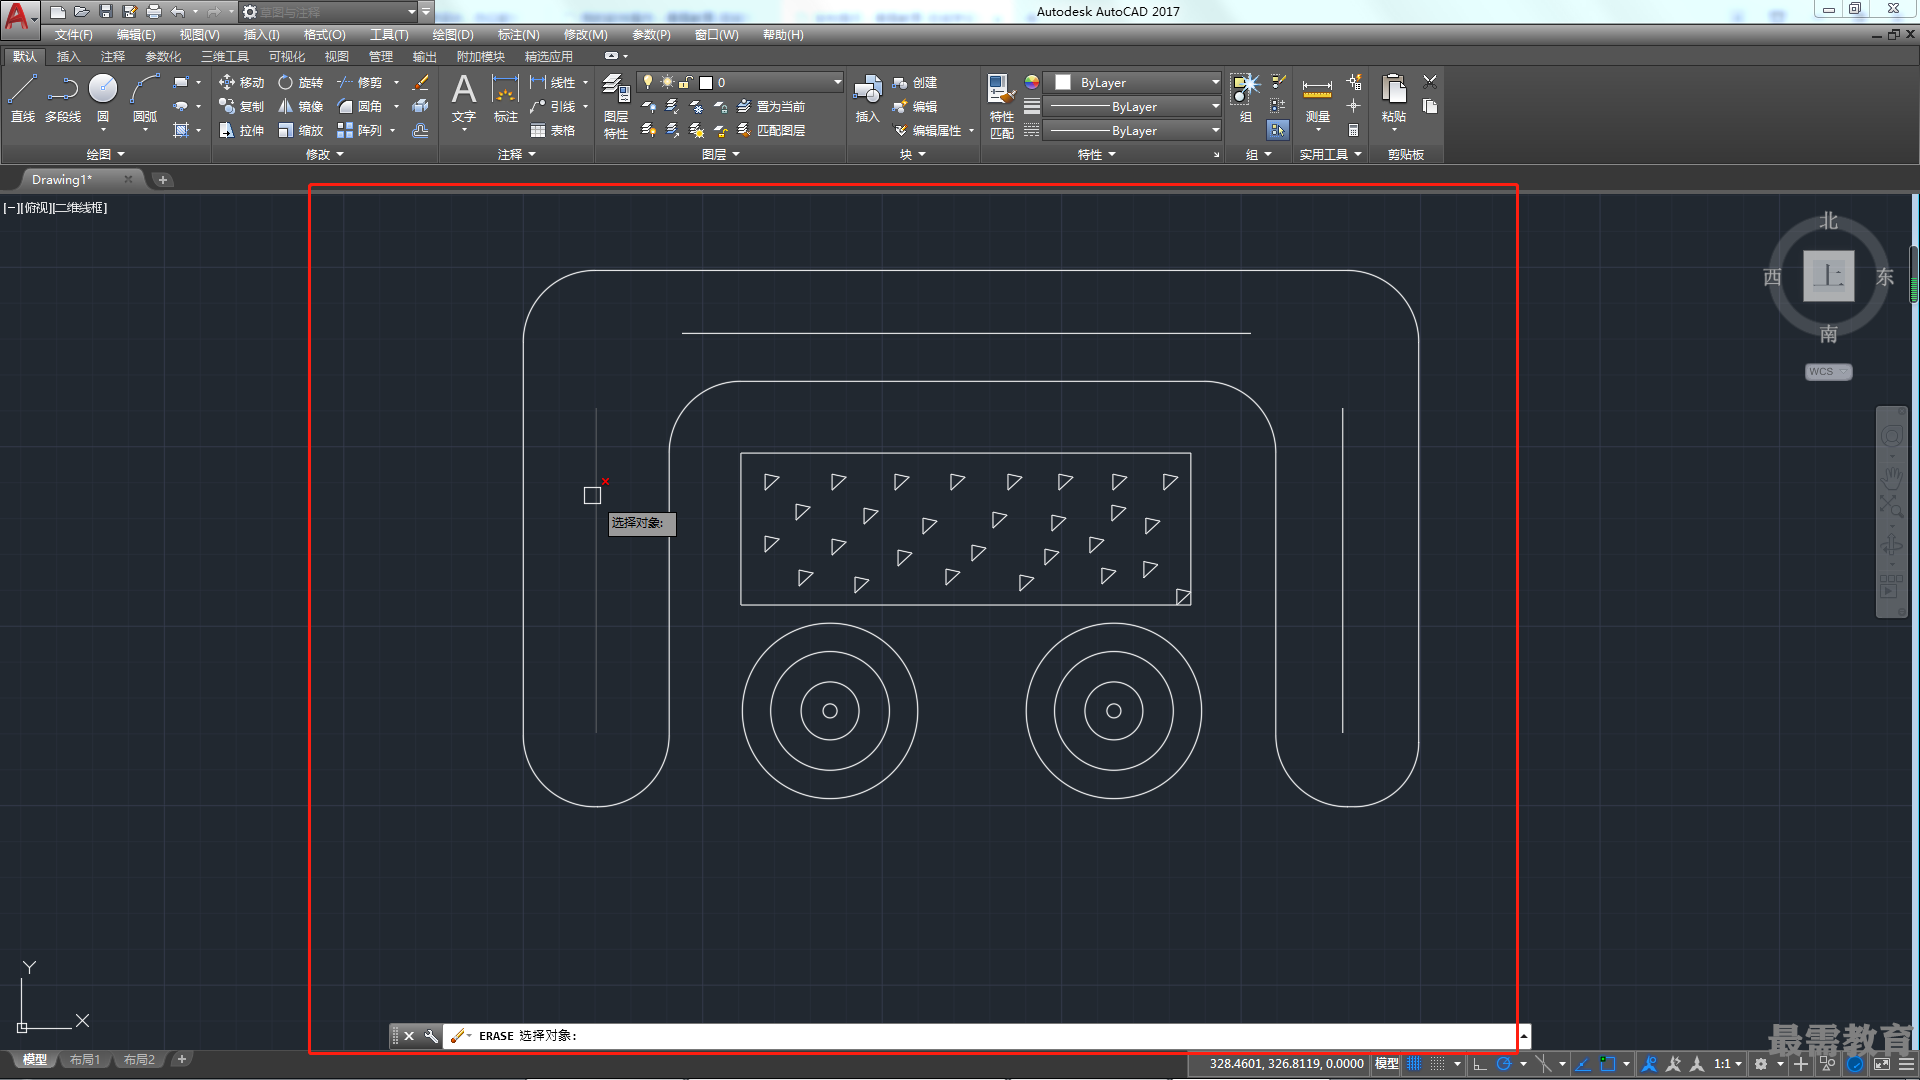This screenshot has width=1920, height=1080.
Task: Open the annotation scale 1:1 dropdown
Action: (x=1727, y=1064)
